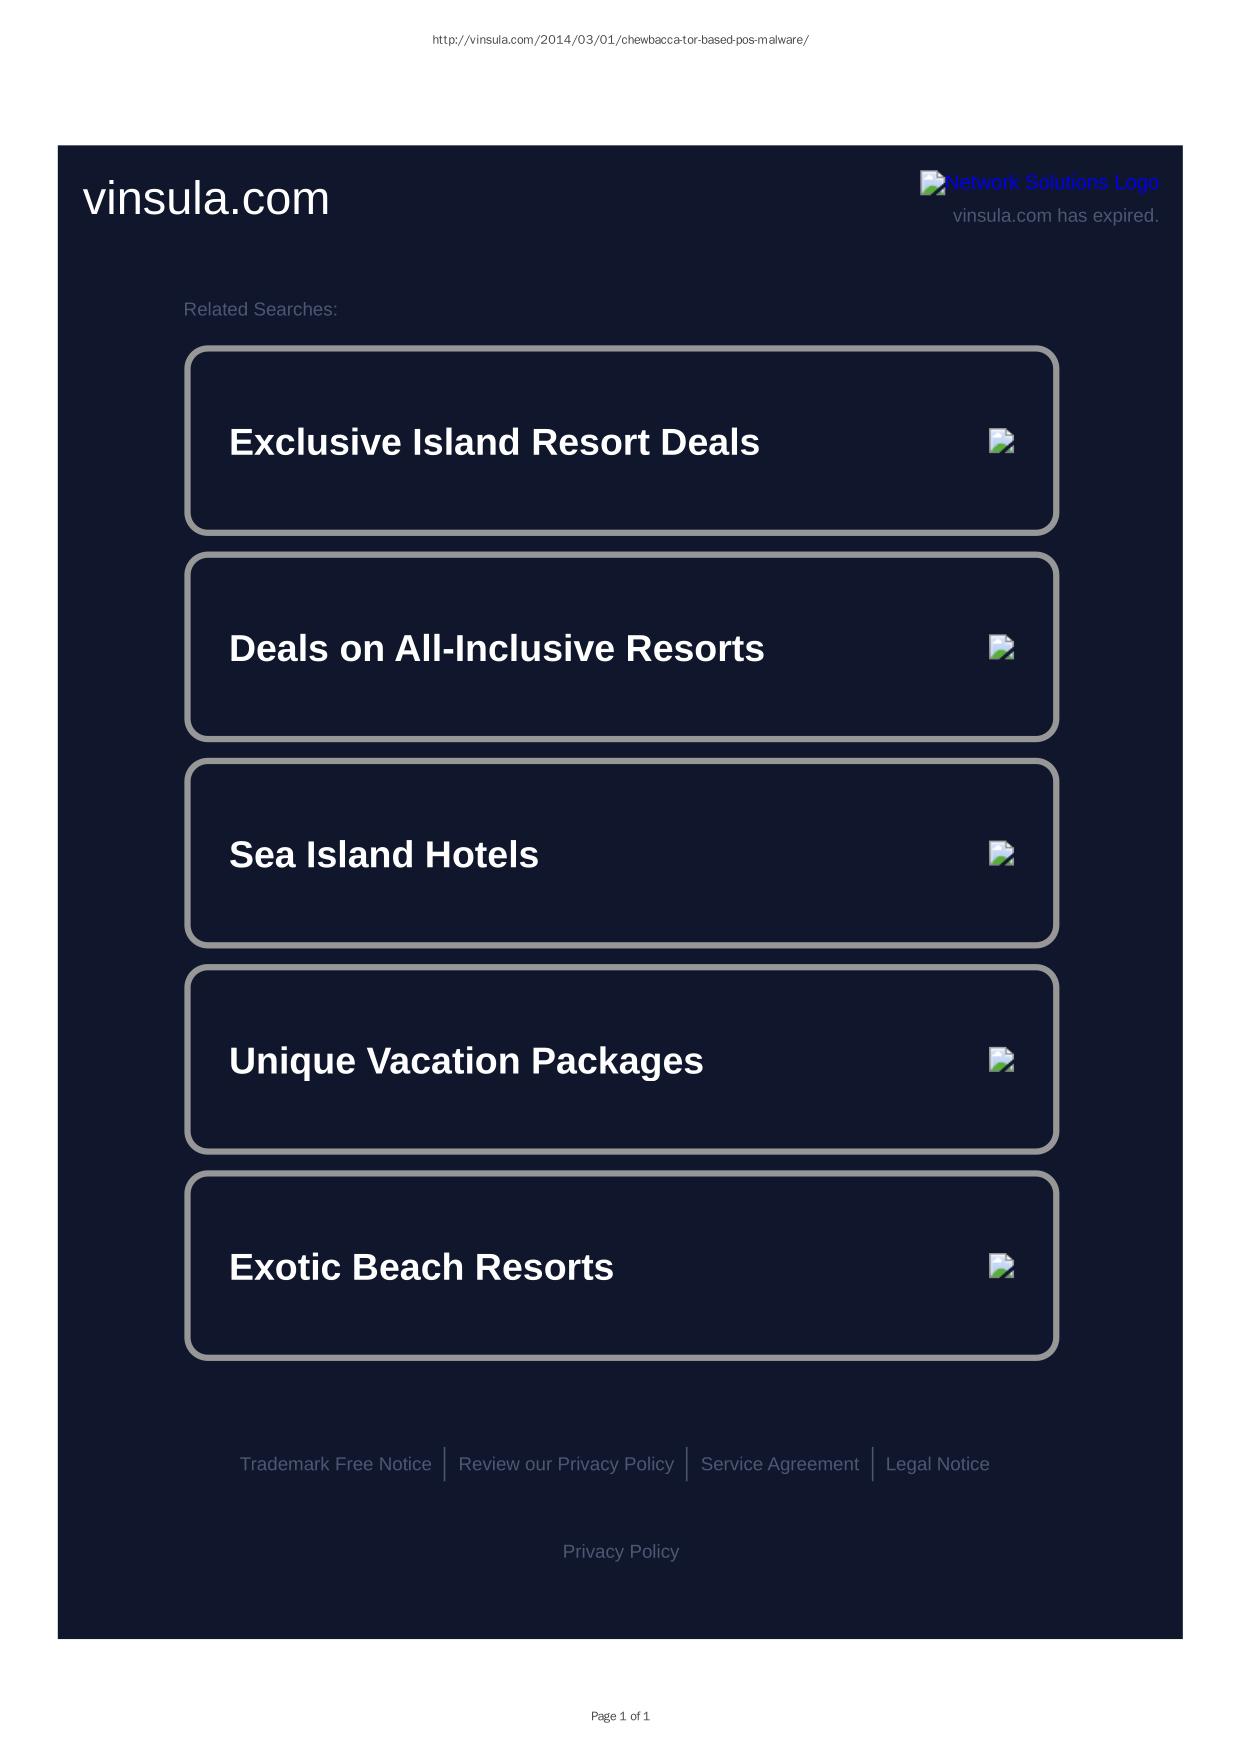Select the Sea Island Hotels search
Viewport: 1242px width, 1756px height.
pos(384,855)
